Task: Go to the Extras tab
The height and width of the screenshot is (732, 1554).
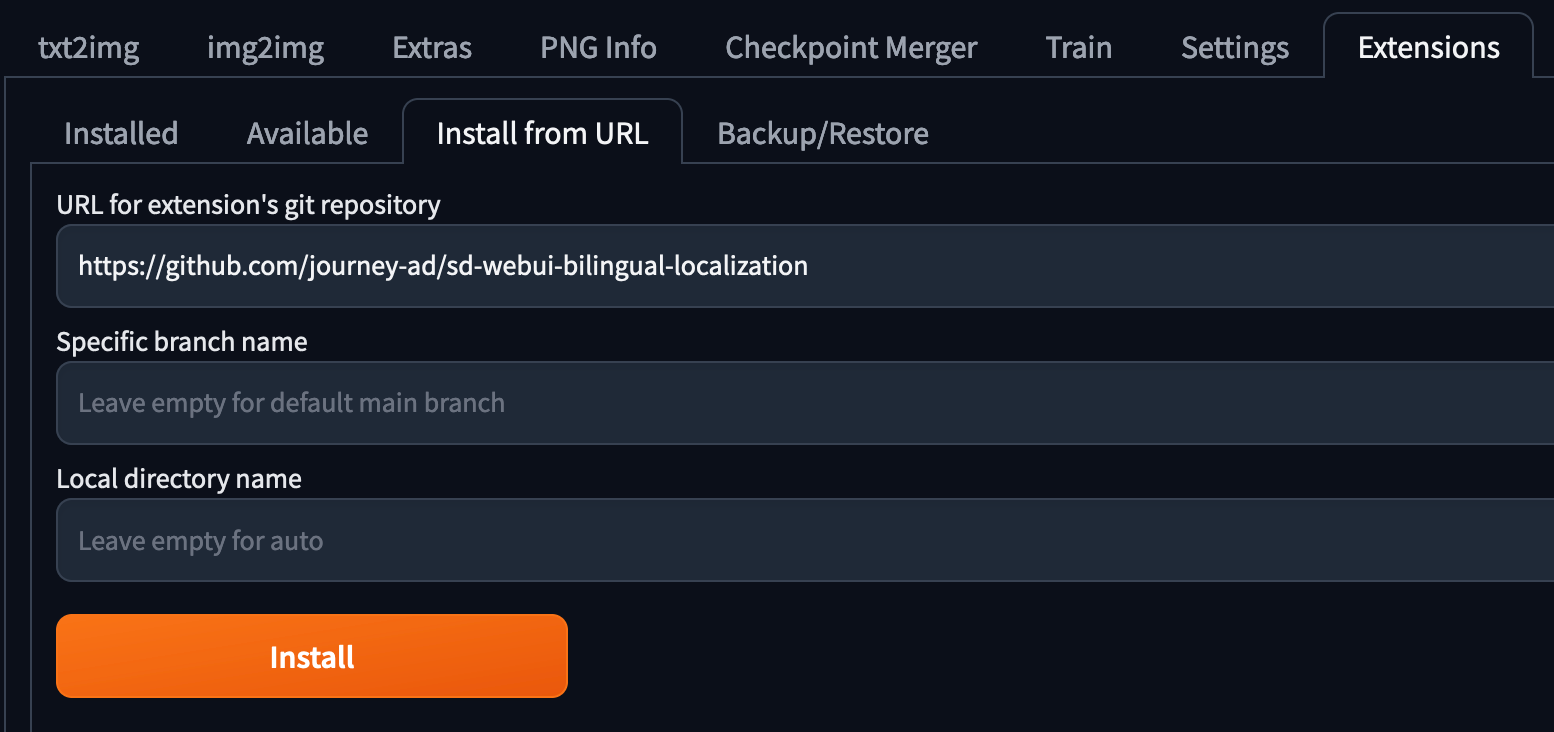Action: pos(432,48)
